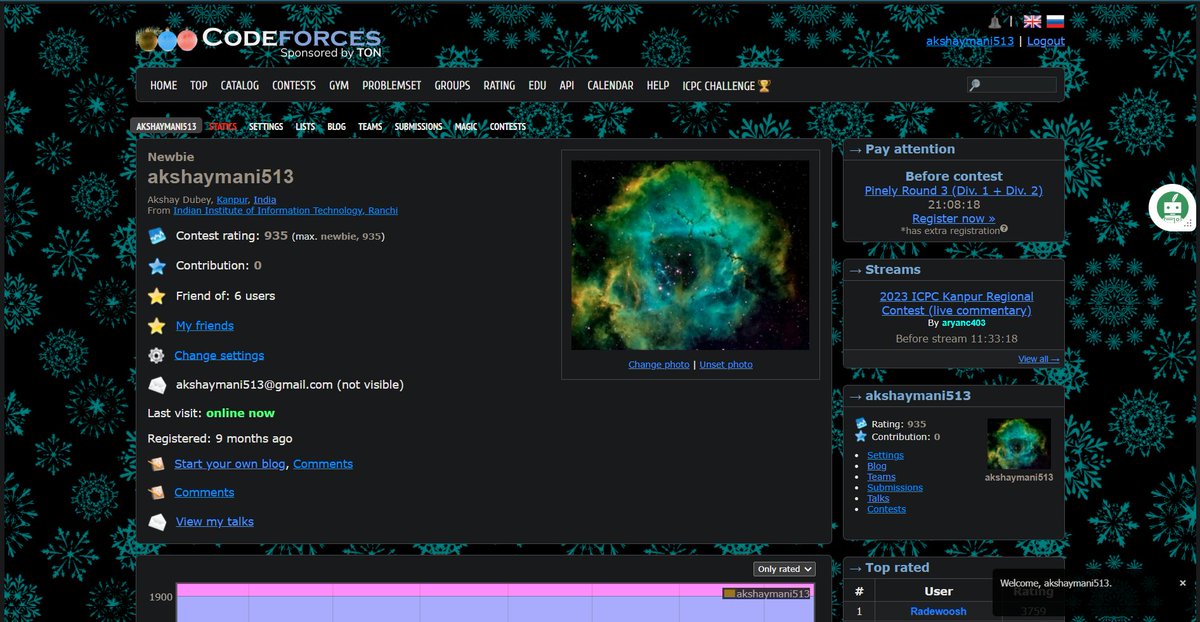Open 2023 ICPC Kanpur Regional stream link

click(x=956, y=303)
